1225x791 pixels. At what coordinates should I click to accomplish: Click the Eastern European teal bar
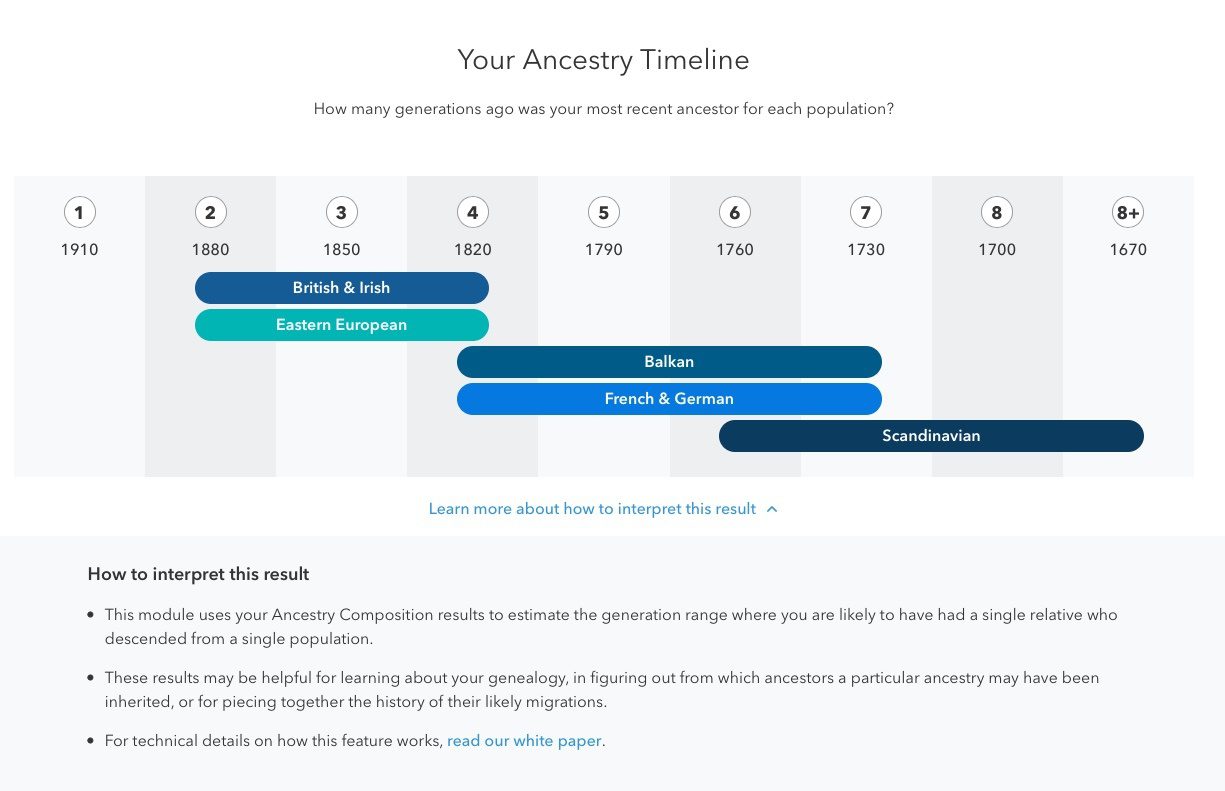point(342,325)
